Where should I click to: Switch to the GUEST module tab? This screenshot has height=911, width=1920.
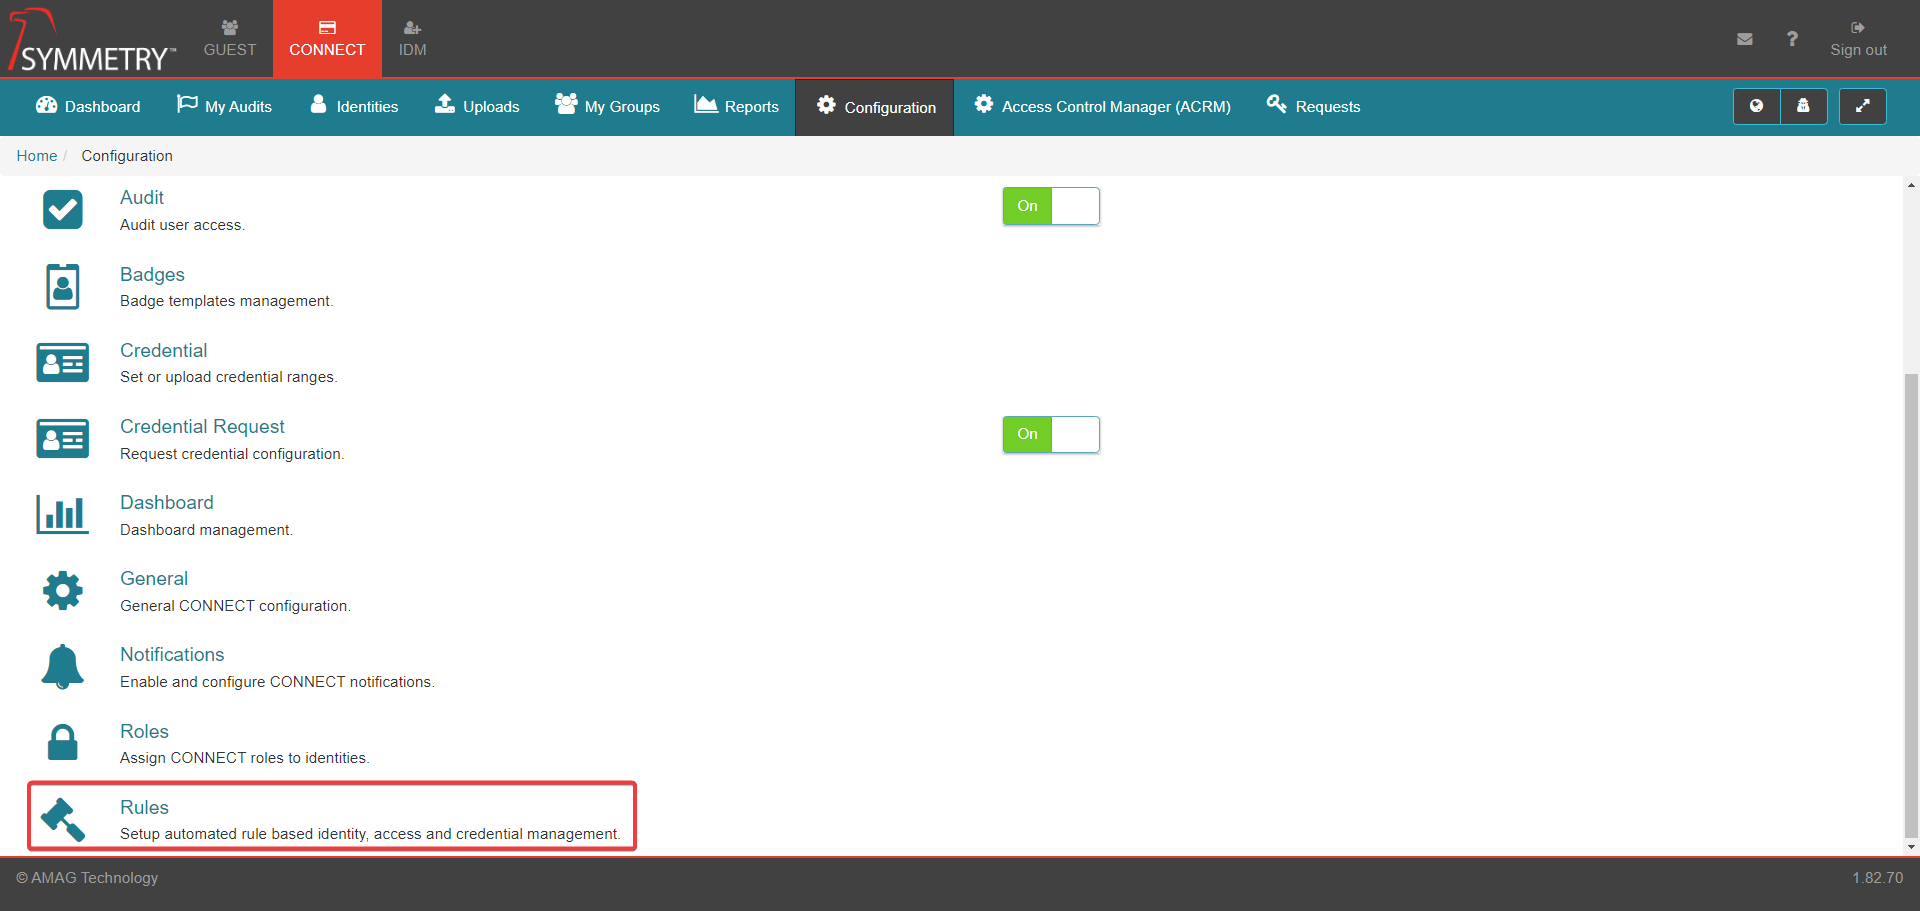click(230, 39)
